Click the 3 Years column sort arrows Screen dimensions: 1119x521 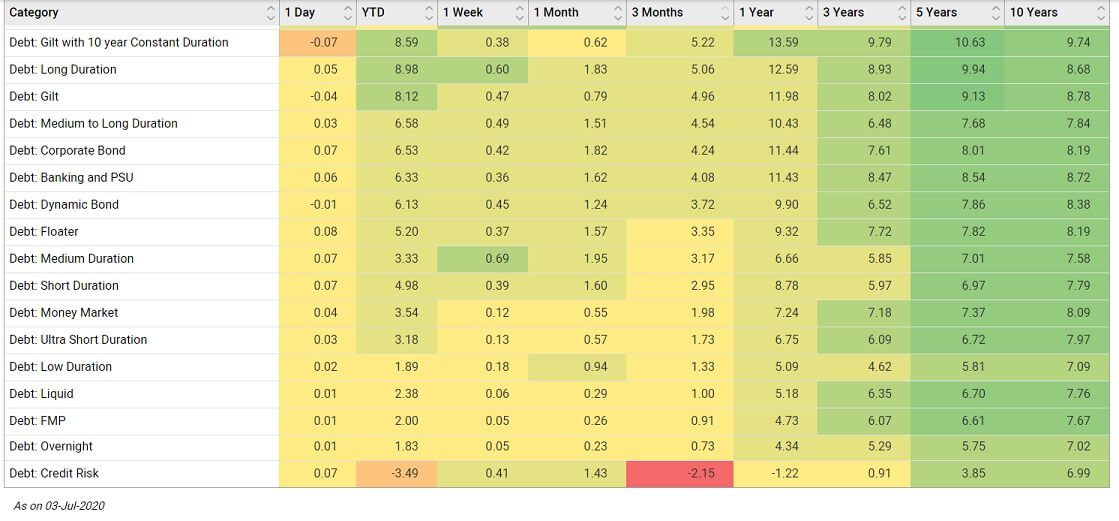coord(902,13)
